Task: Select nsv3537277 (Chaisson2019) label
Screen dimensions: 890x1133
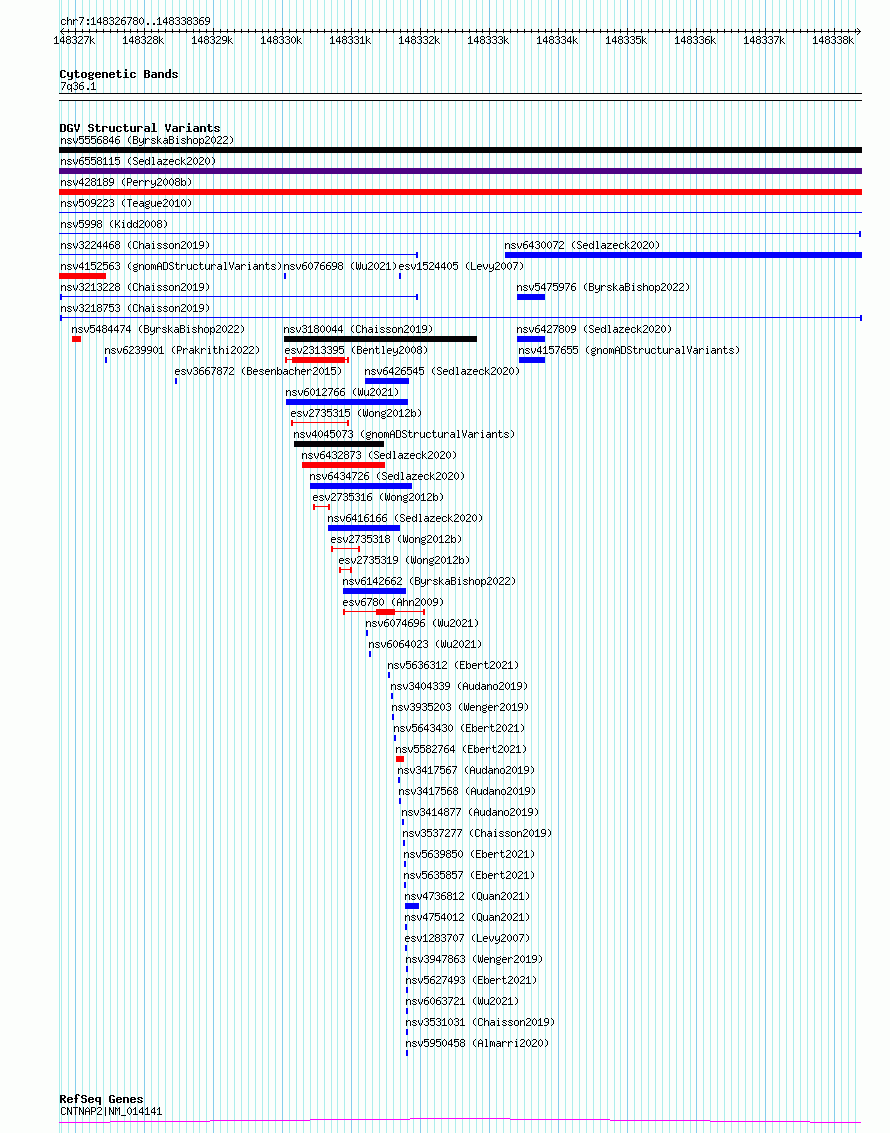Action: 477,832
